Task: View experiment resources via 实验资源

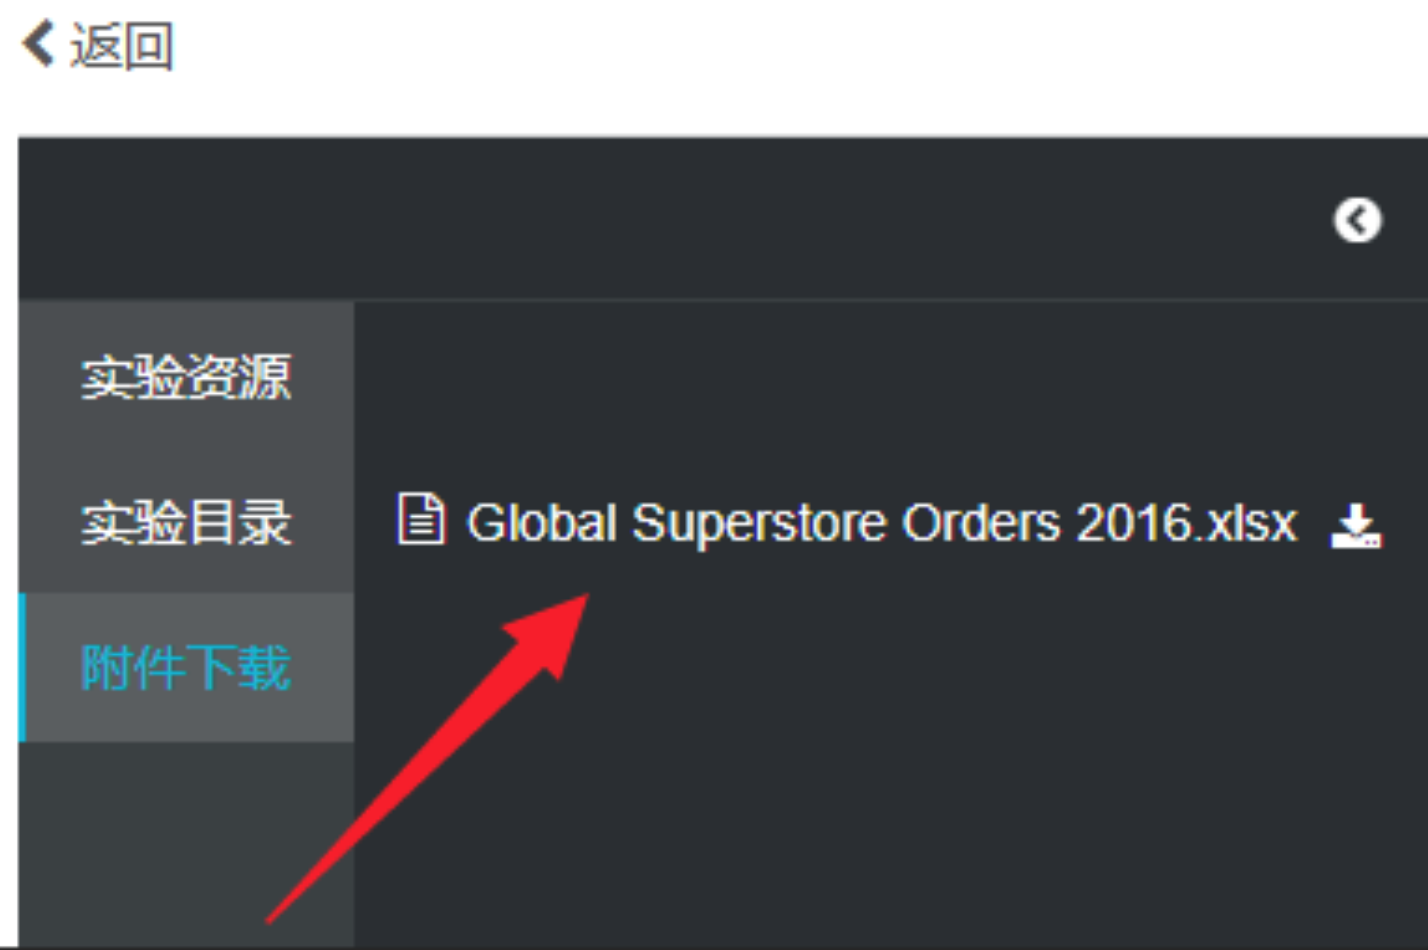Action: [x=186, y=377]
